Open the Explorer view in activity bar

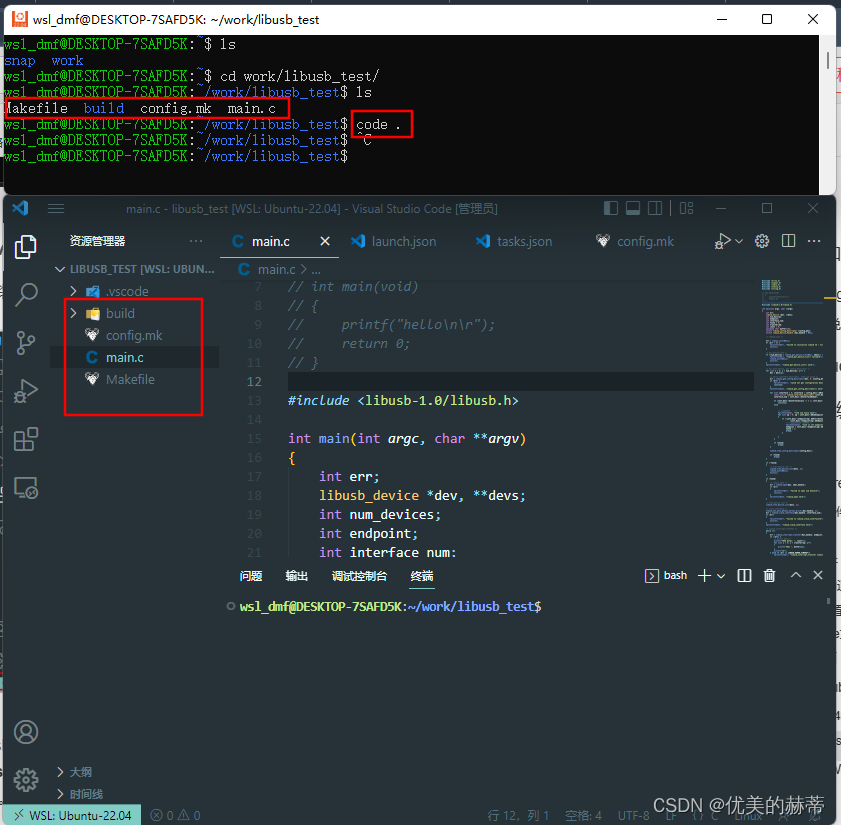[x=25, y=247]
